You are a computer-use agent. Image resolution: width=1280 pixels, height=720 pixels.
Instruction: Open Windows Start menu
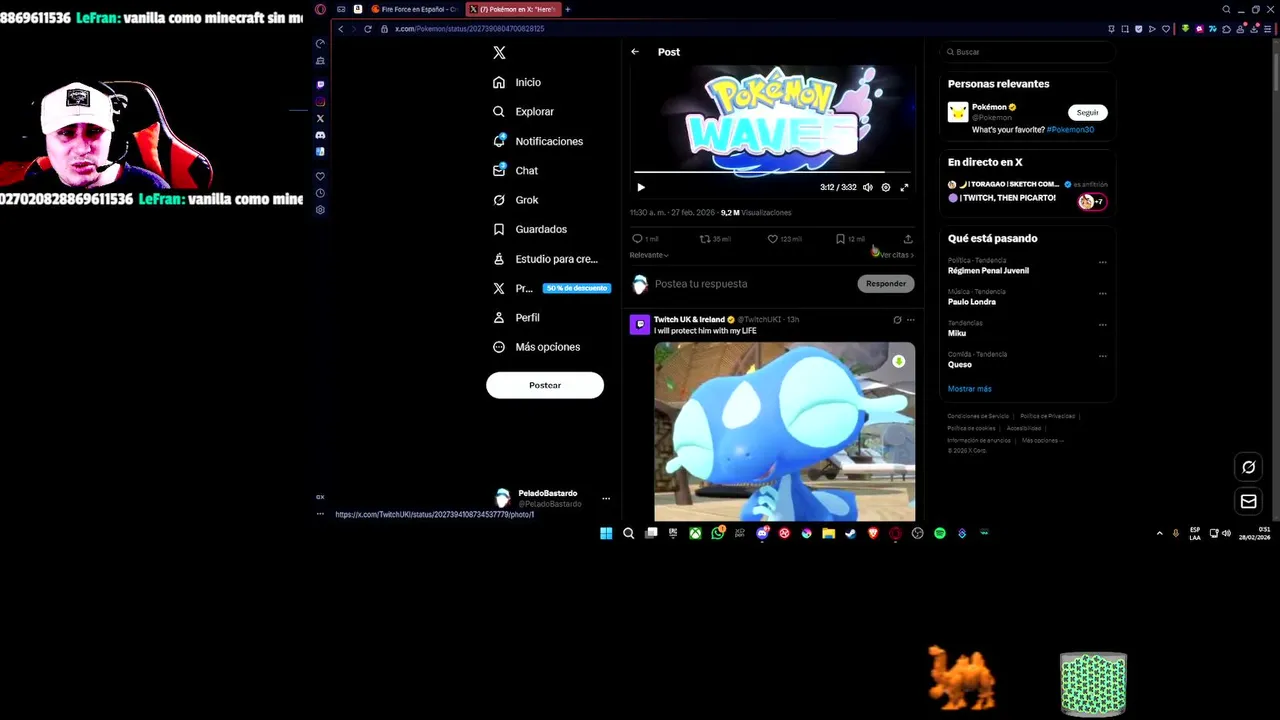coord(606,534)
